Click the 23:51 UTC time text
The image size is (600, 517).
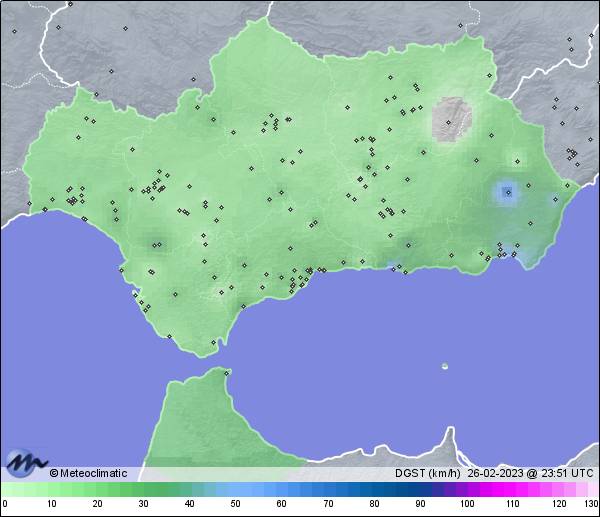567,473
